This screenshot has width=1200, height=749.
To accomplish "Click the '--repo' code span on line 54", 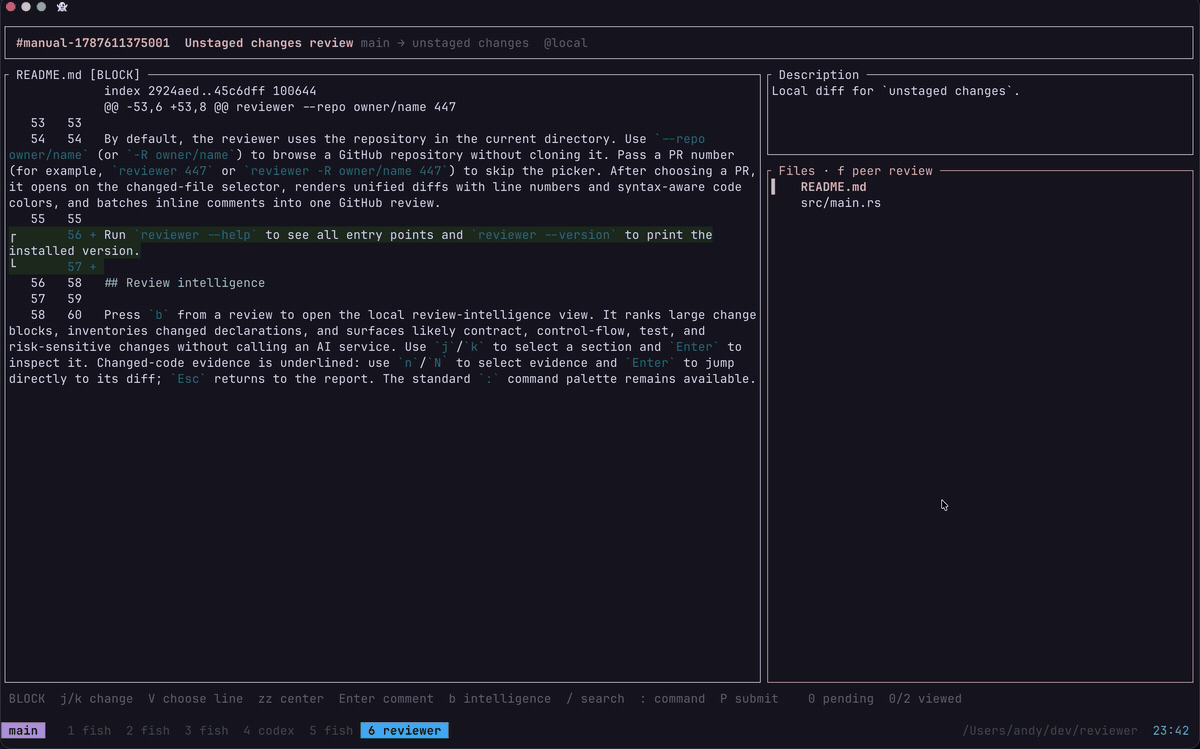I will tap(684, 139).
